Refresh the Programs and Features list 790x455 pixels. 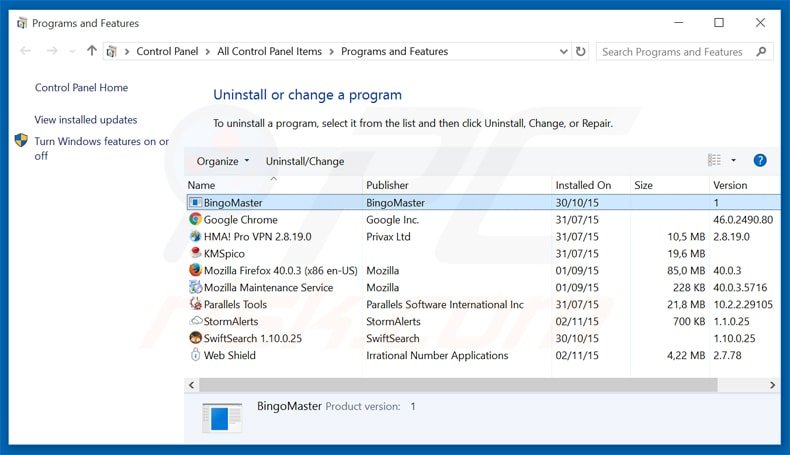pyautogui.click(x=581, y=52)
